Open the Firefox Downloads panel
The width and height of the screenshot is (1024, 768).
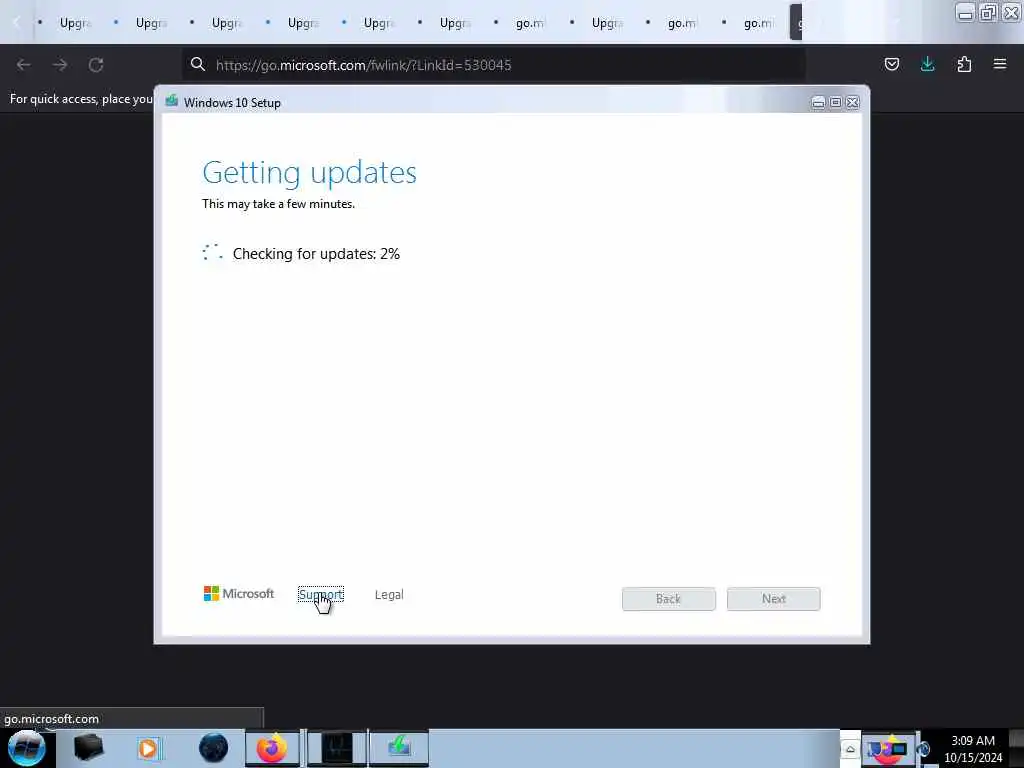[927, 64]
